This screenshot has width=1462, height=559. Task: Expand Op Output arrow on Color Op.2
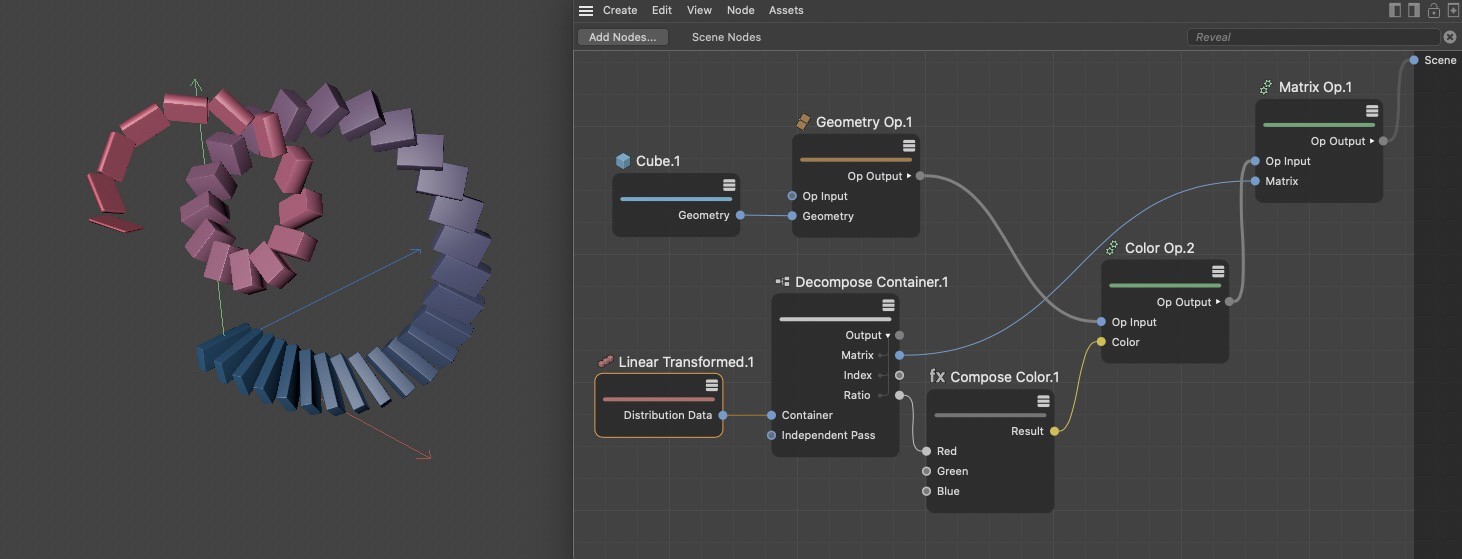tap(1219, 302)
